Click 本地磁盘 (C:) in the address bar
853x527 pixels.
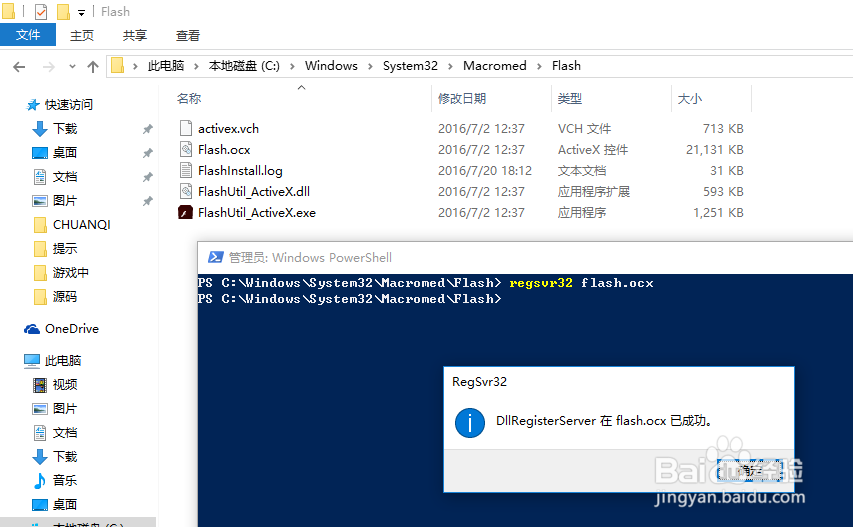pos(244,66)
